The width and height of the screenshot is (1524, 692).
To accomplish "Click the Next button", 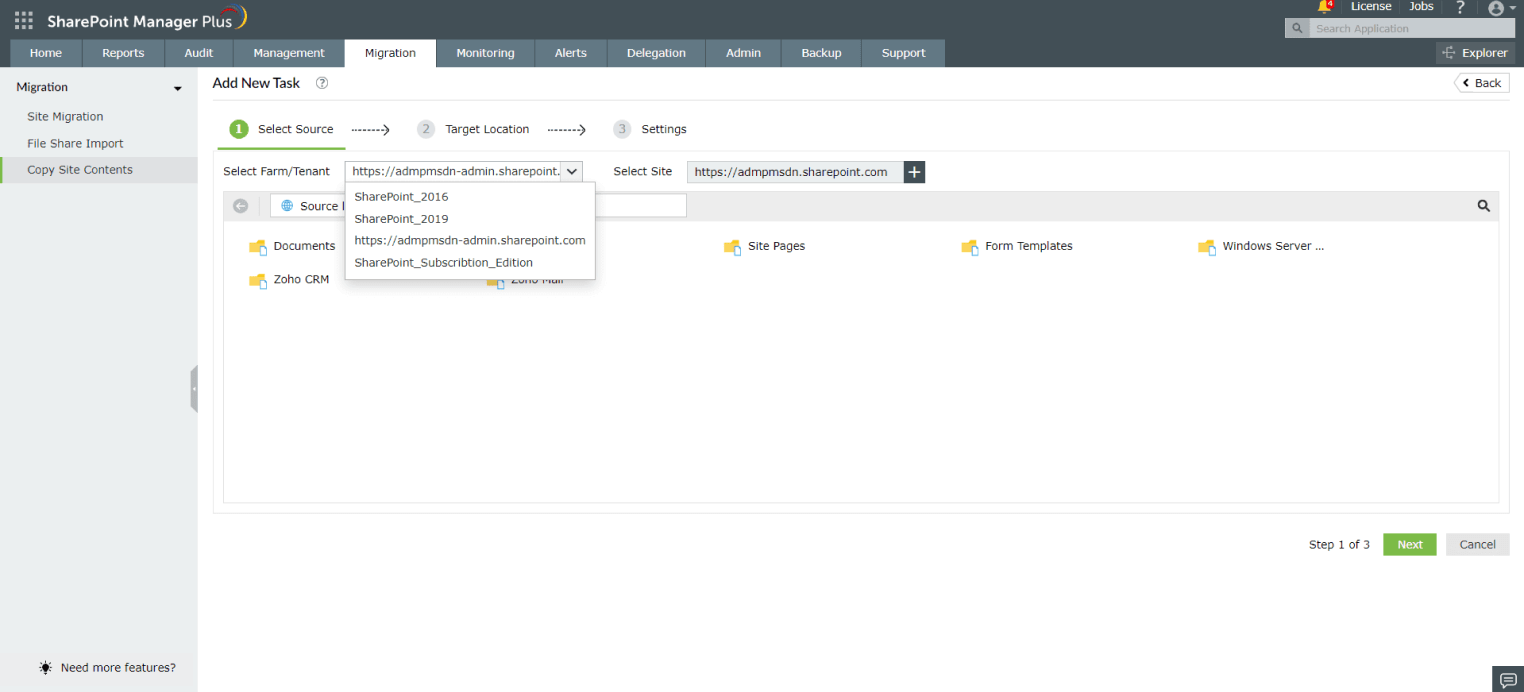I will 1410,545.
